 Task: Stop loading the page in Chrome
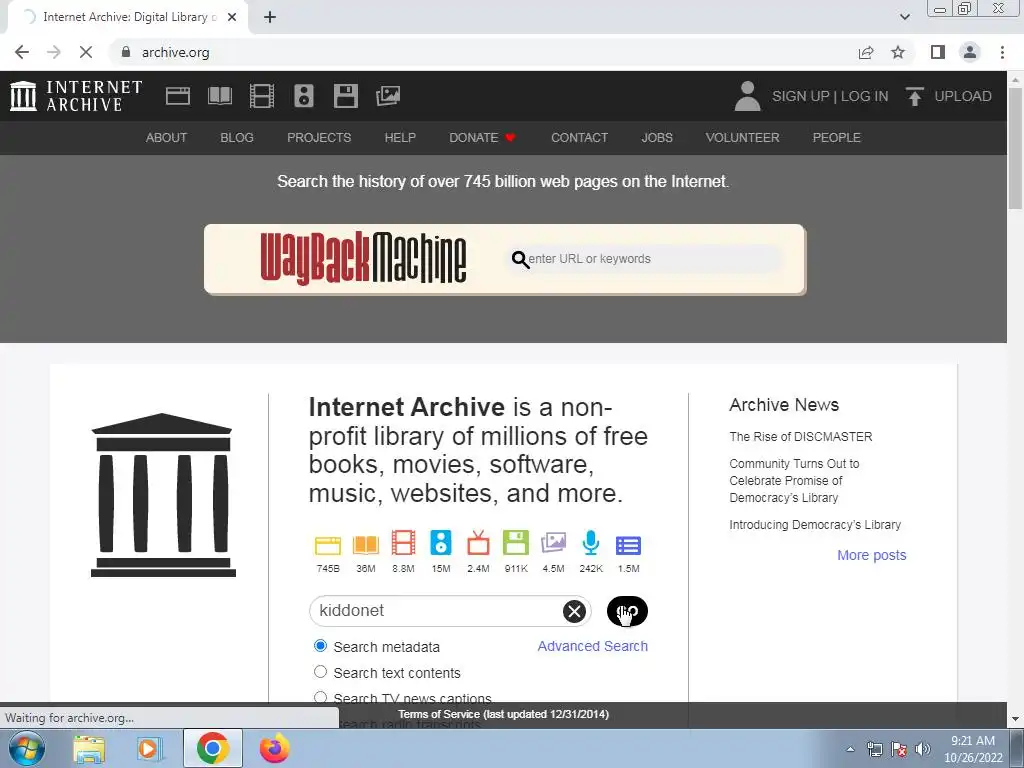[86, 52]
